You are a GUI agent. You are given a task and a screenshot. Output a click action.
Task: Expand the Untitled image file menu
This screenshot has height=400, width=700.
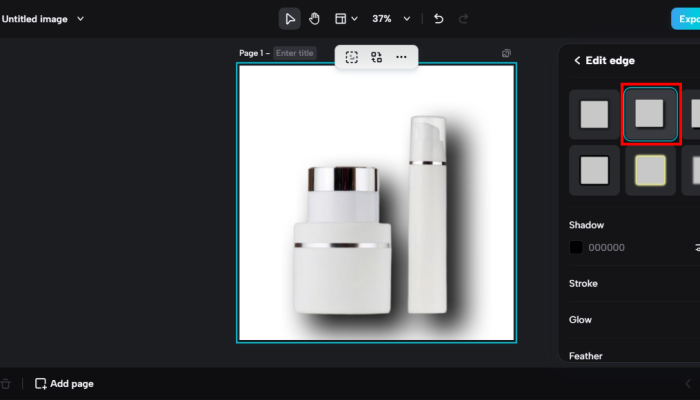tap(43, 19)
